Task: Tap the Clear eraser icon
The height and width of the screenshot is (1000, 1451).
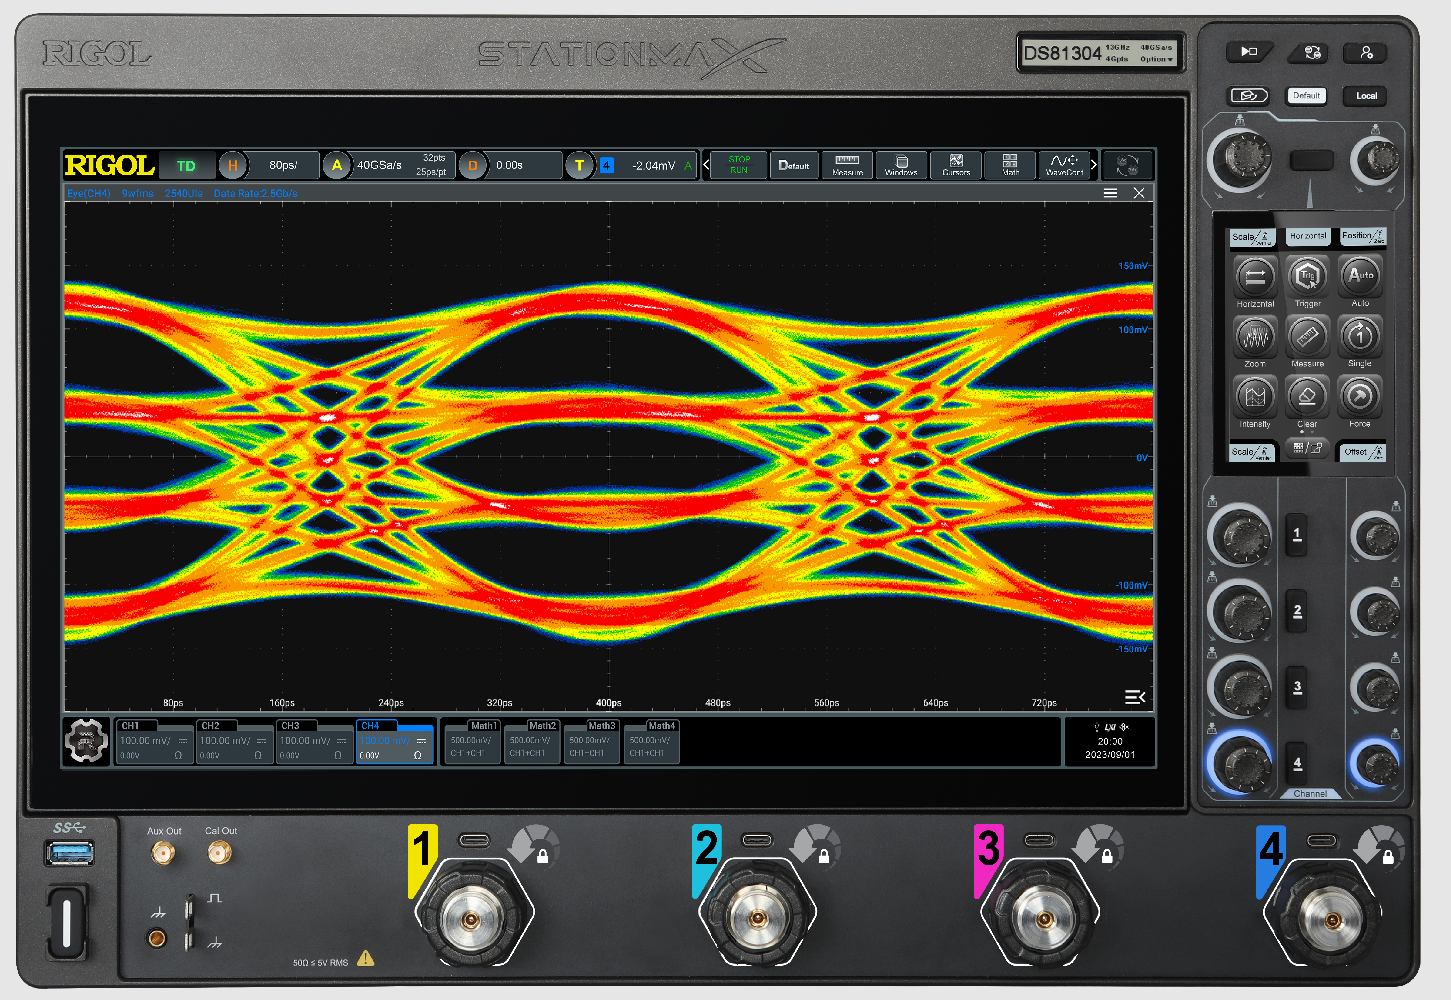Action: (x=1307, y=397)
